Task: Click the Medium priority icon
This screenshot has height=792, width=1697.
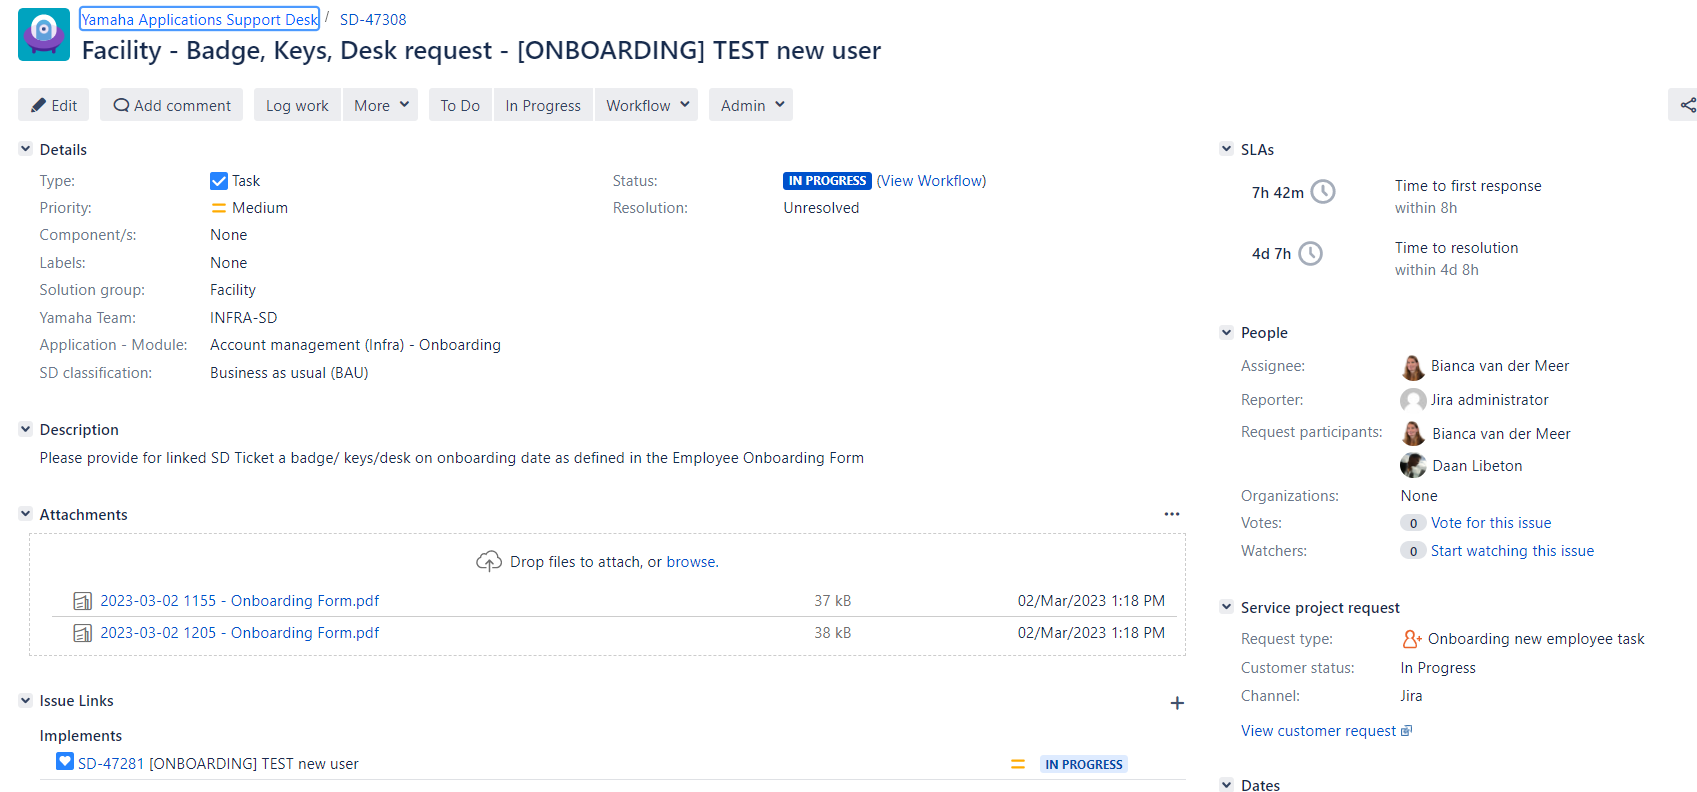Action: click(218, 208)
